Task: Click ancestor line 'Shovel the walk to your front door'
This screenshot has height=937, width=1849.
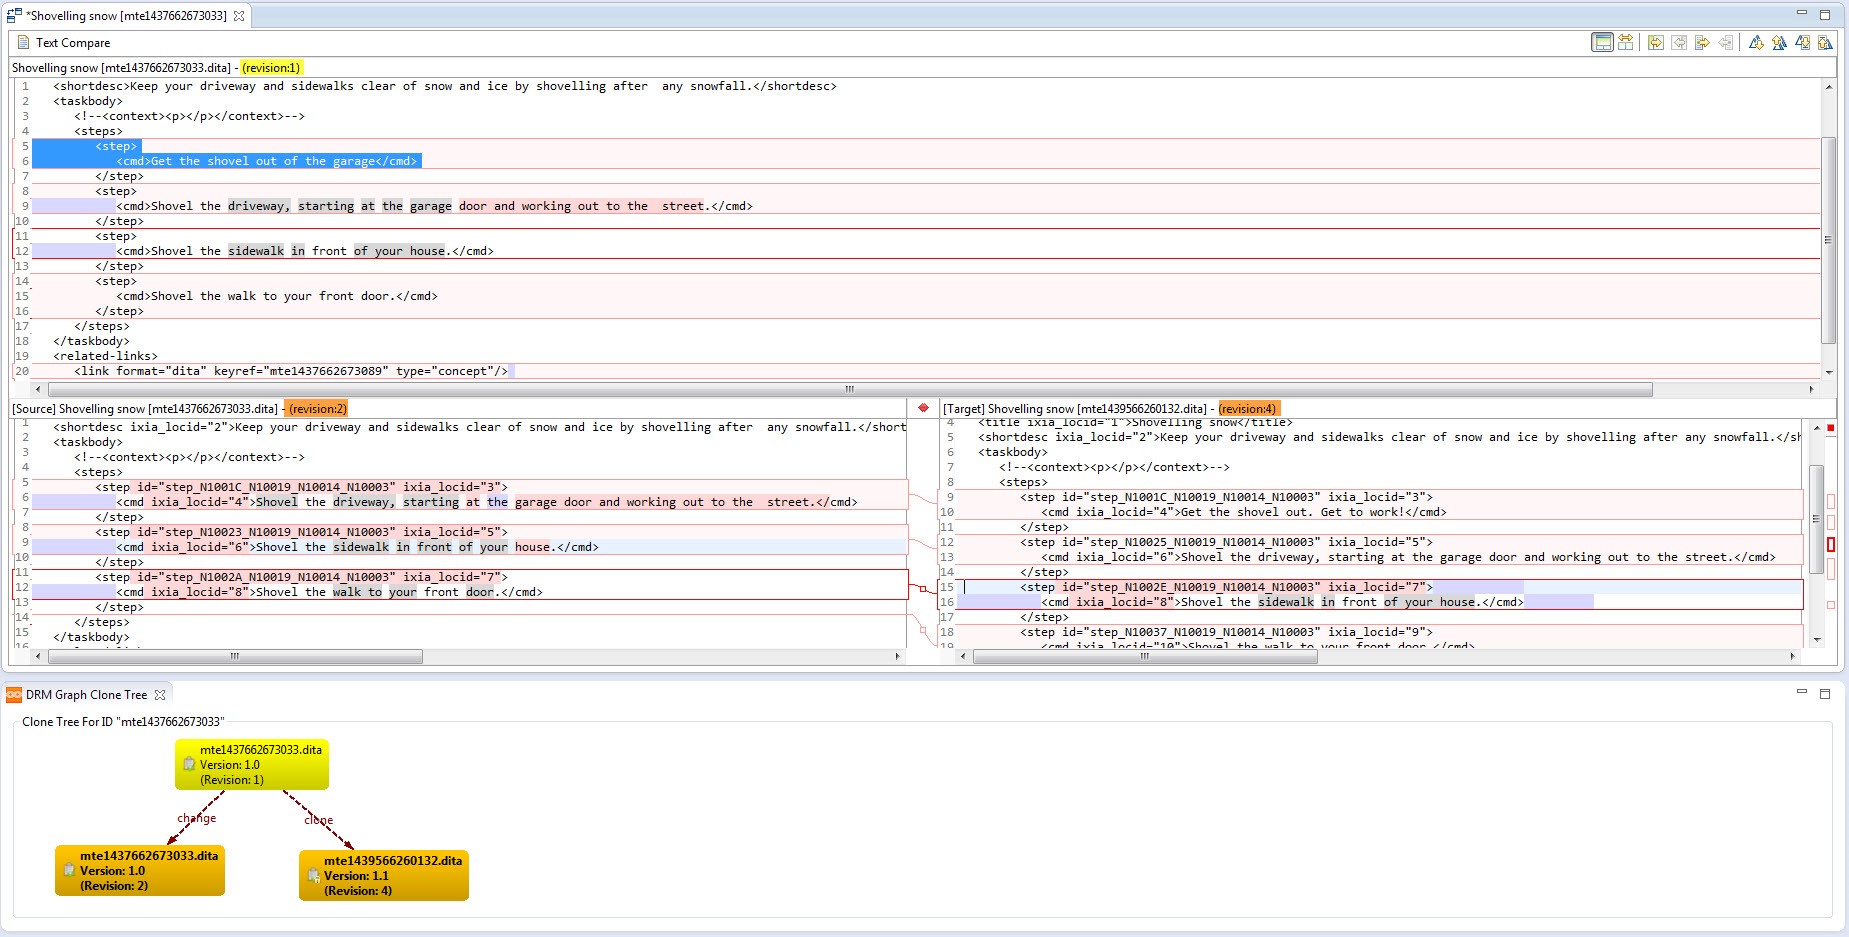Action: coord(277,296)
